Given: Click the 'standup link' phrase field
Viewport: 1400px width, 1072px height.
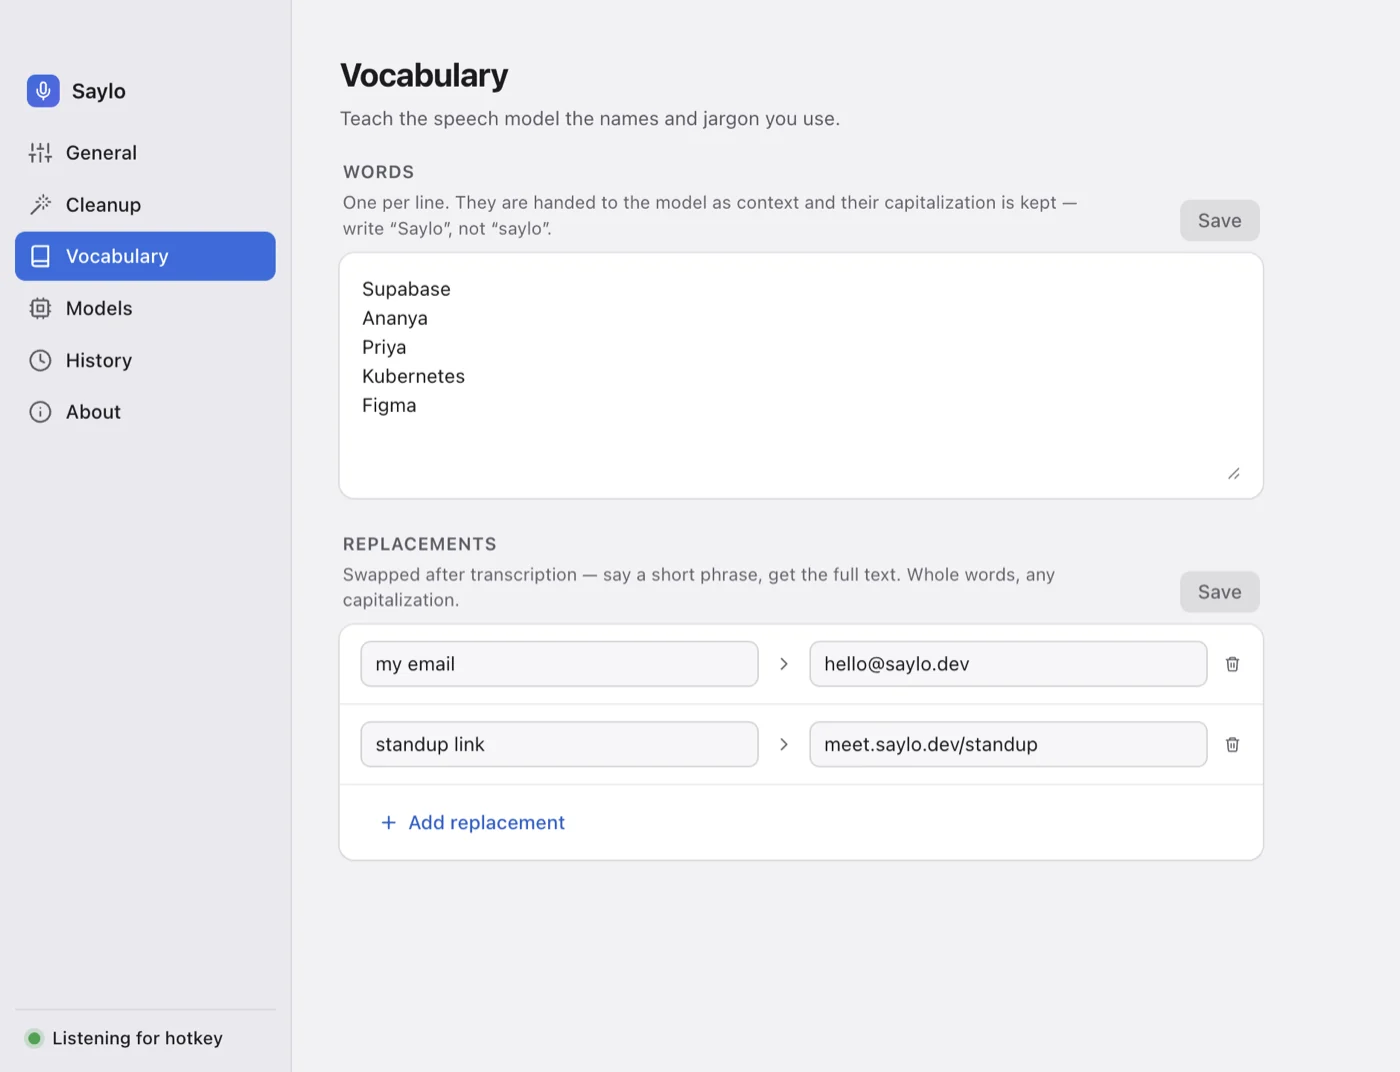Looking at the screenshot, I should [559, 745].
